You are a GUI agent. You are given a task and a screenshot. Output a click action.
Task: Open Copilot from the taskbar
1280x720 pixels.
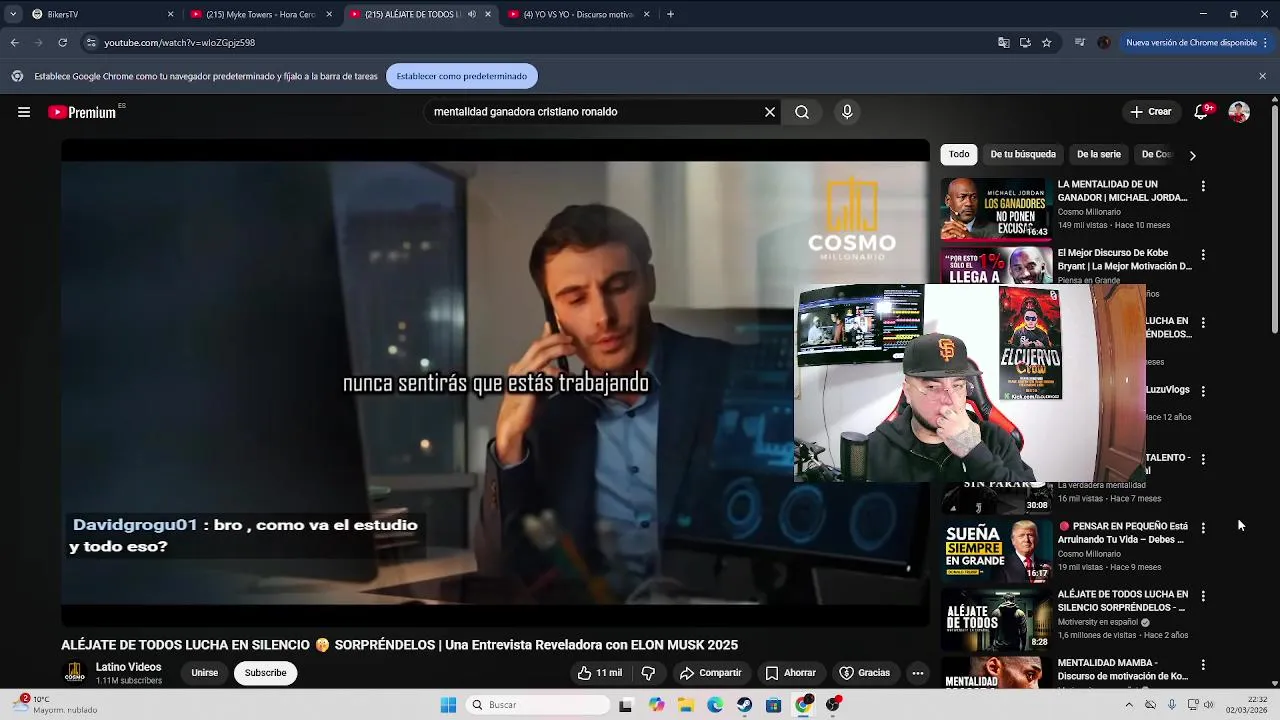coord(656,705)
